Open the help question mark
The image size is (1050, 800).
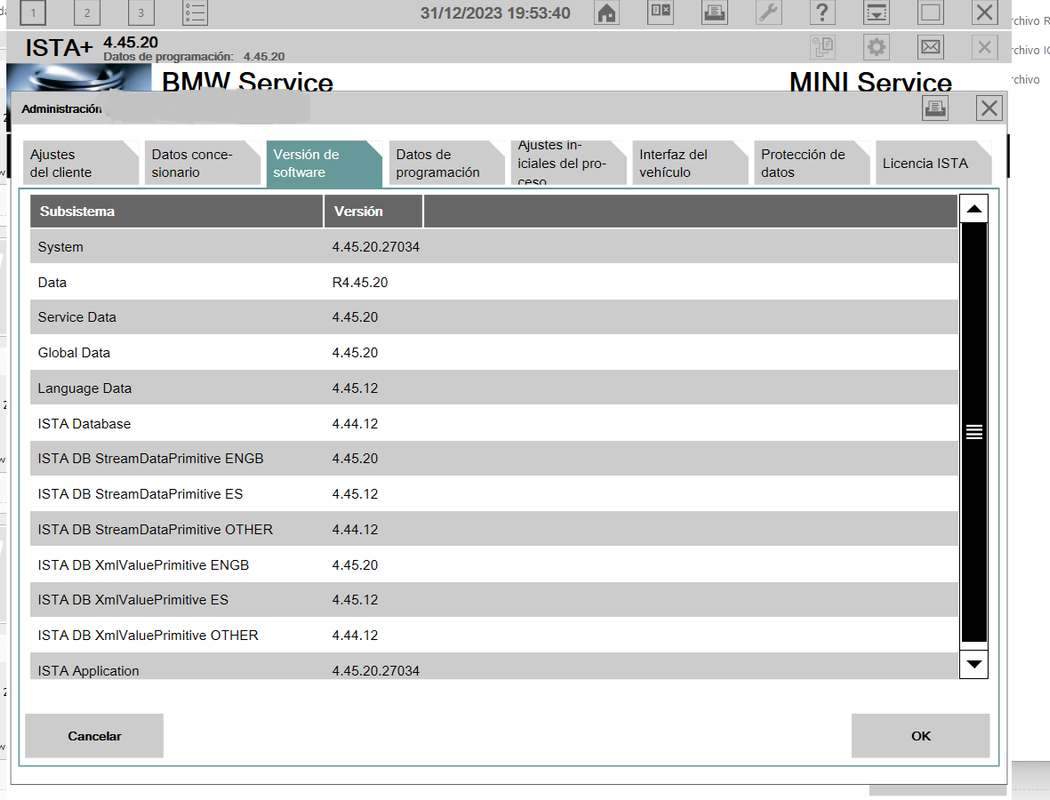[x=822, y=12]
